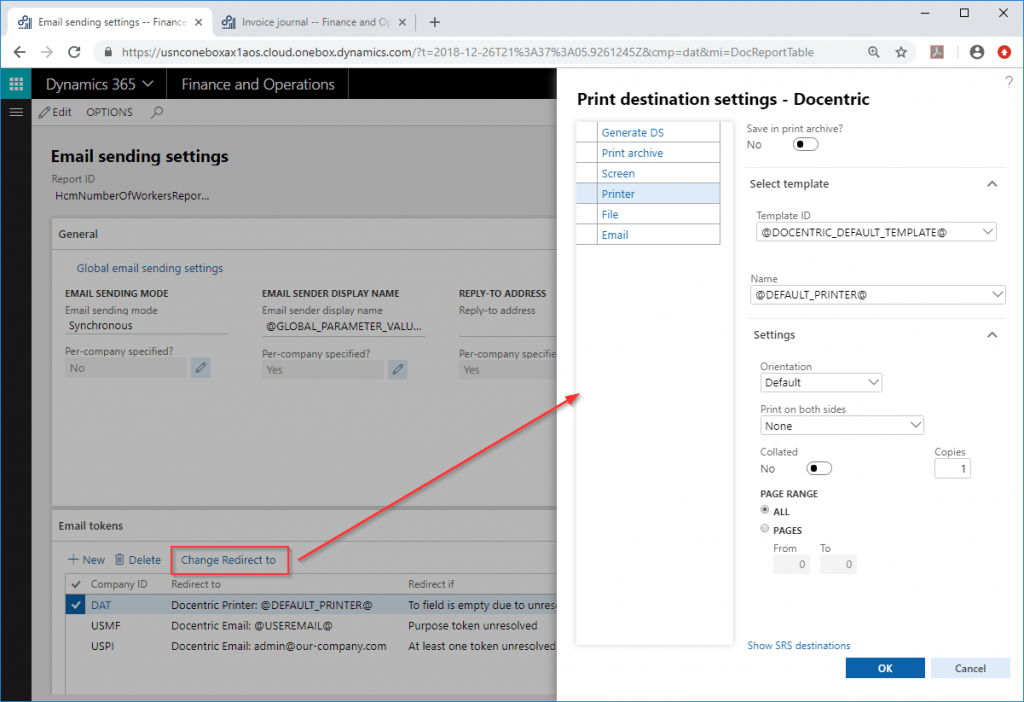Bookmark page with star icon
The image size is (1024, 702).
pos(901,52)
